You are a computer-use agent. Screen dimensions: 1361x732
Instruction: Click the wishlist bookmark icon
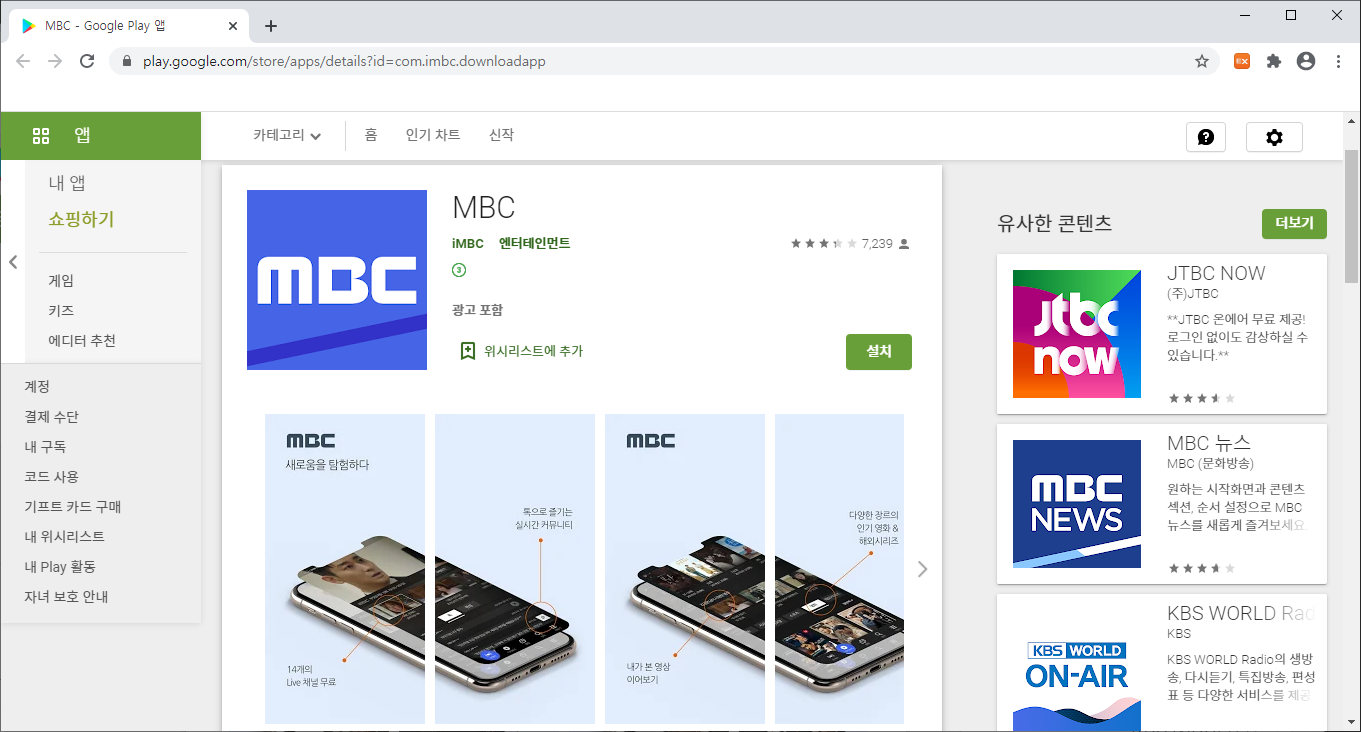(x=467, y=351)
